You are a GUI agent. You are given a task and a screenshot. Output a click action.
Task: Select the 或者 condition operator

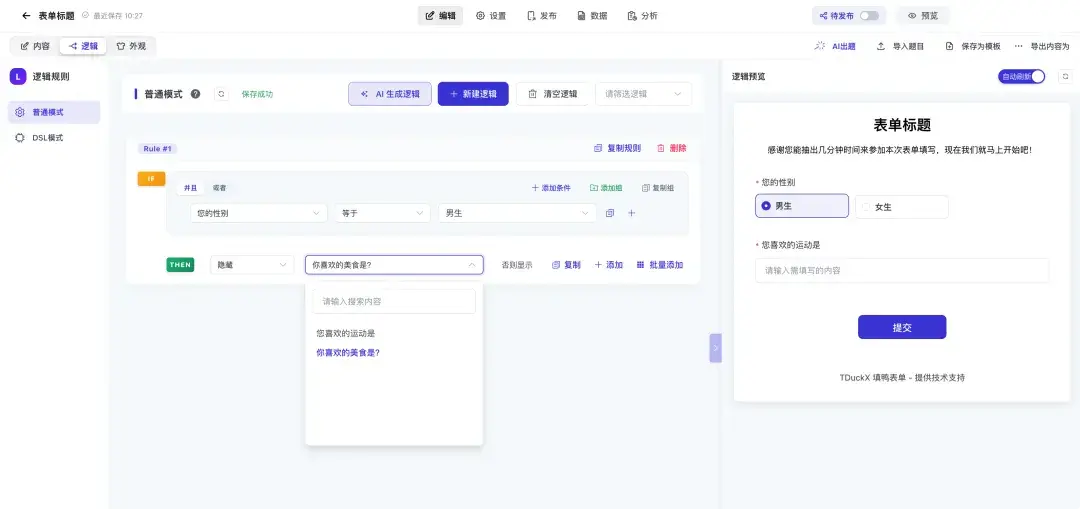pos(219,188)
